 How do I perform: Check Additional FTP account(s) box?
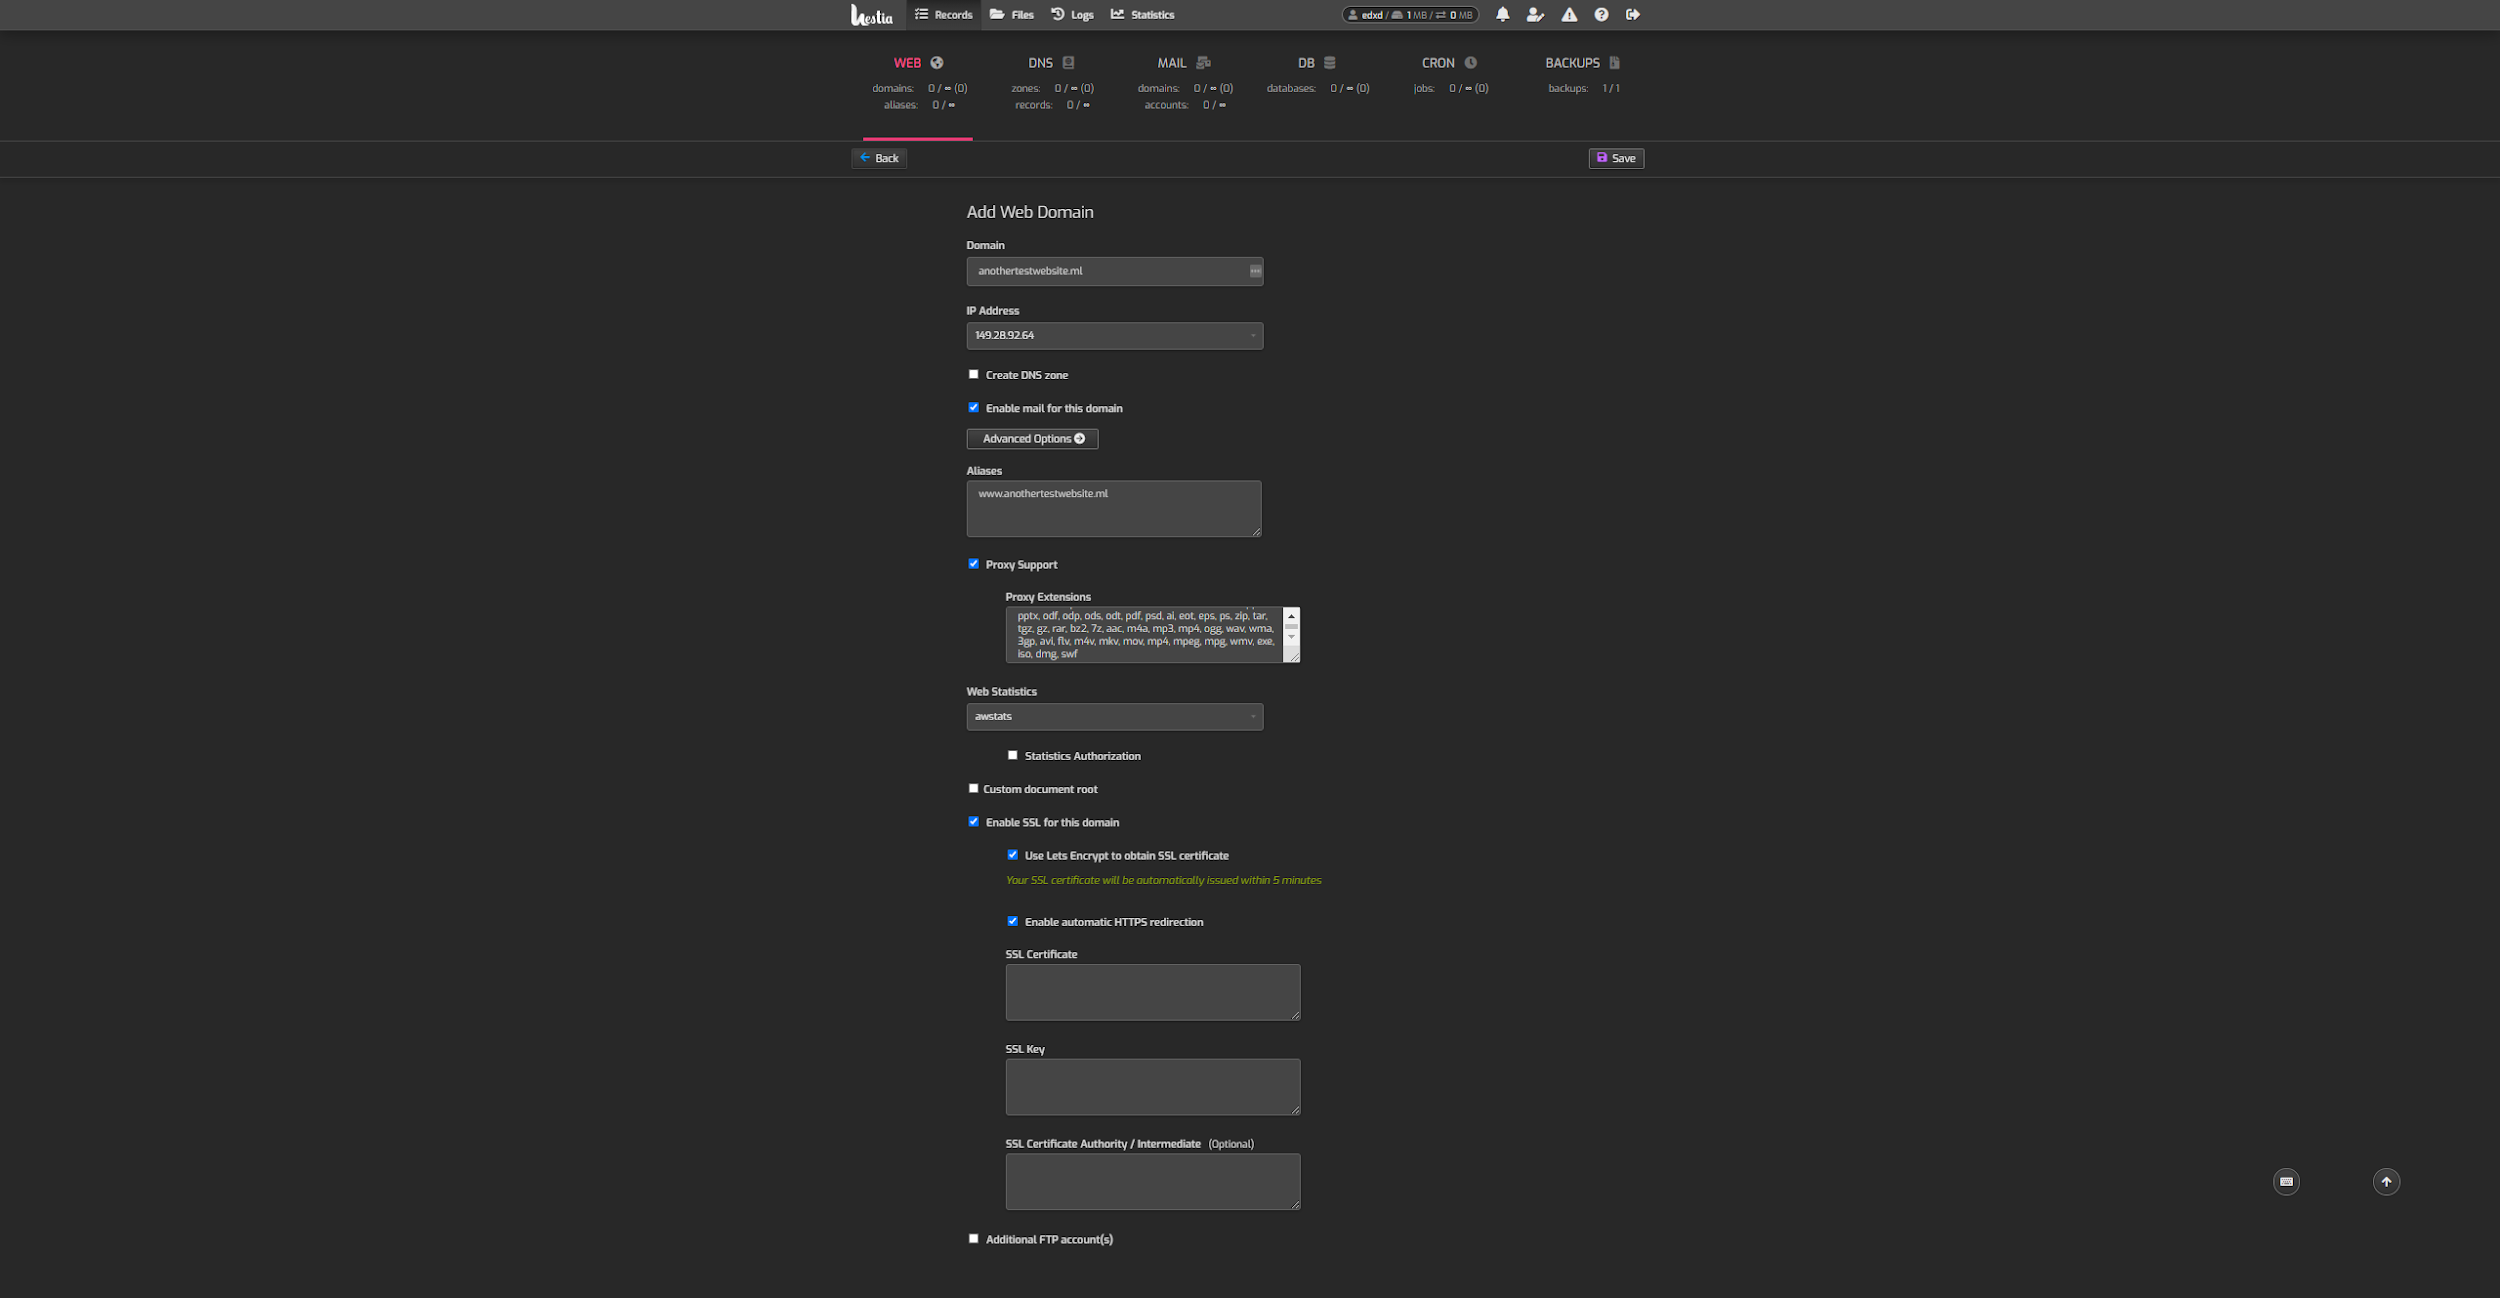click(x=973, y=1238)
